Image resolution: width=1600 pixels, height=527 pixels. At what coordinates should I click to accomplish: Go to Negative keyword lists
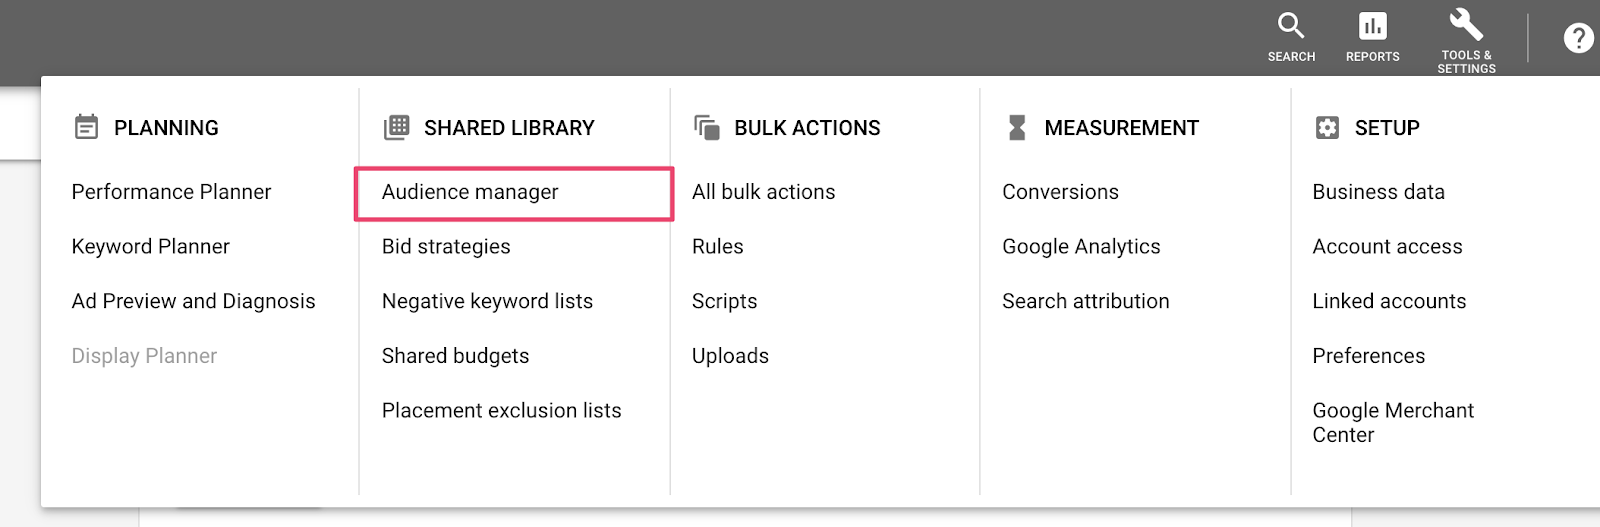click(487, 301)
